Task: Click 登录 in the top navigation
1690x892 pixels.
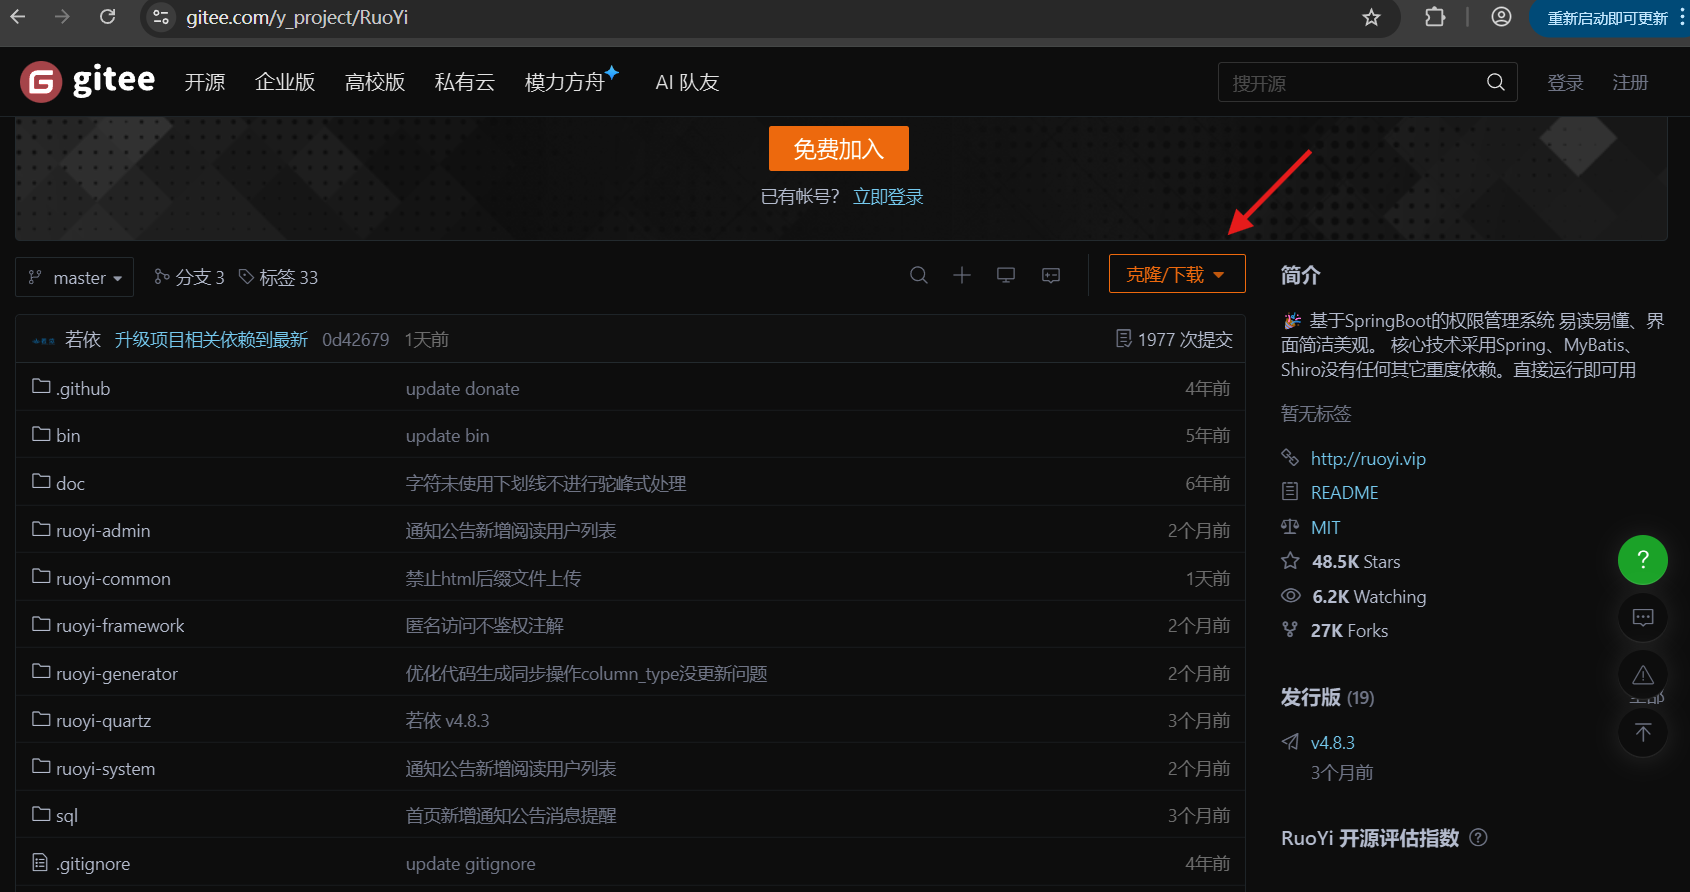Action: (1565, 82)
